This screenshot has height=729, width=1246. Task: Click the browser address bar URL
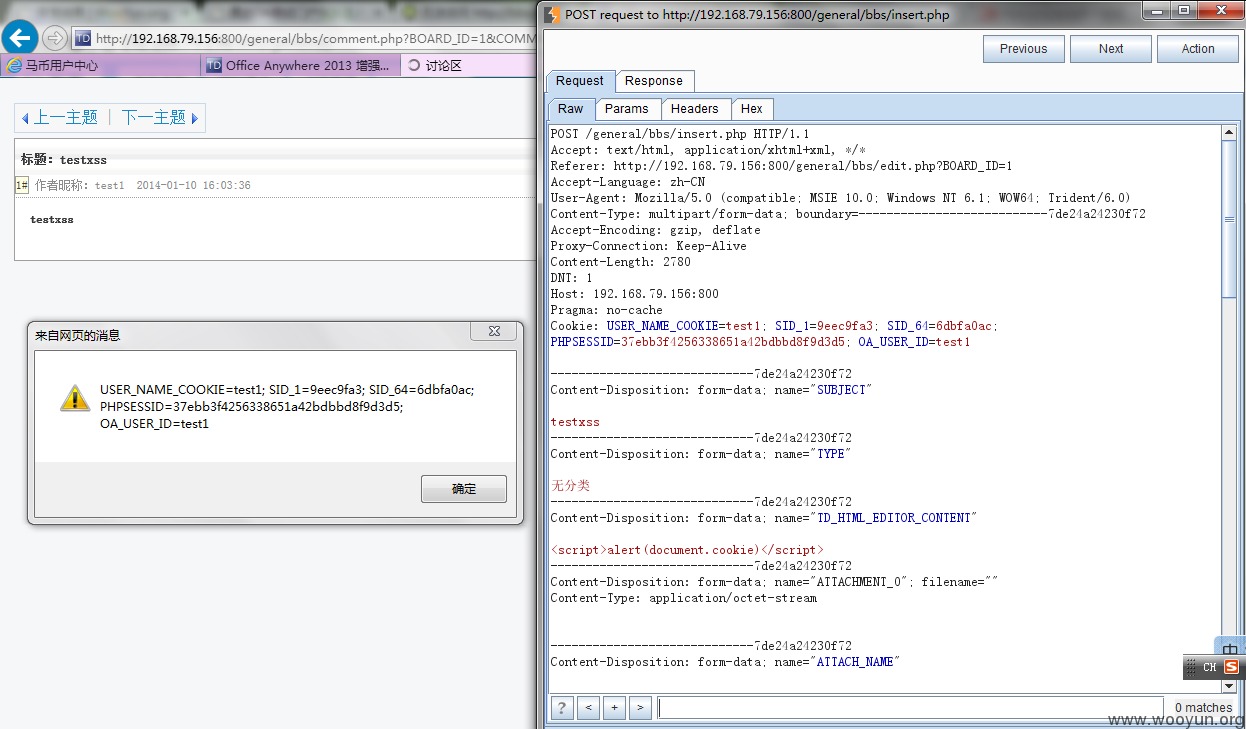(315, 38)
